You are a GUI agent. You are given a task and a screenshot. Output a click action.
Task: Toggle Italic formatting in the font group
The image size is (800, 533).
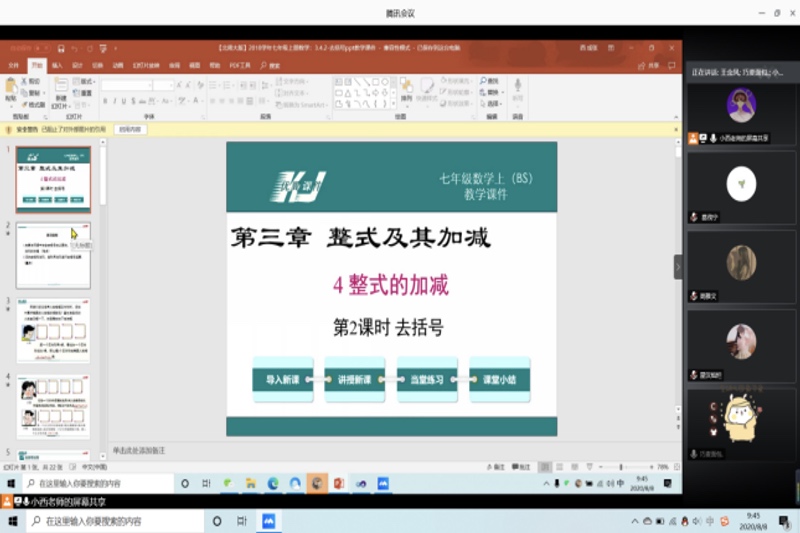pyautogui.click(x=115, y=101)
